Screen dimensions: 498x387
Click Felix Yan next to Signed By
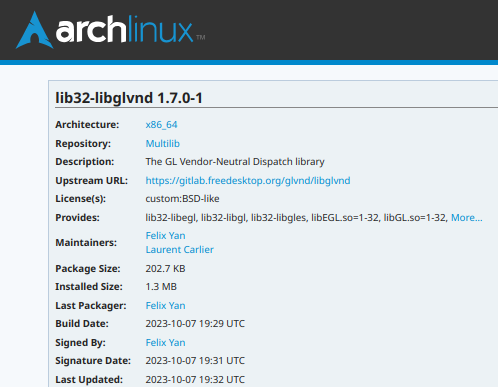pos(165,342)
